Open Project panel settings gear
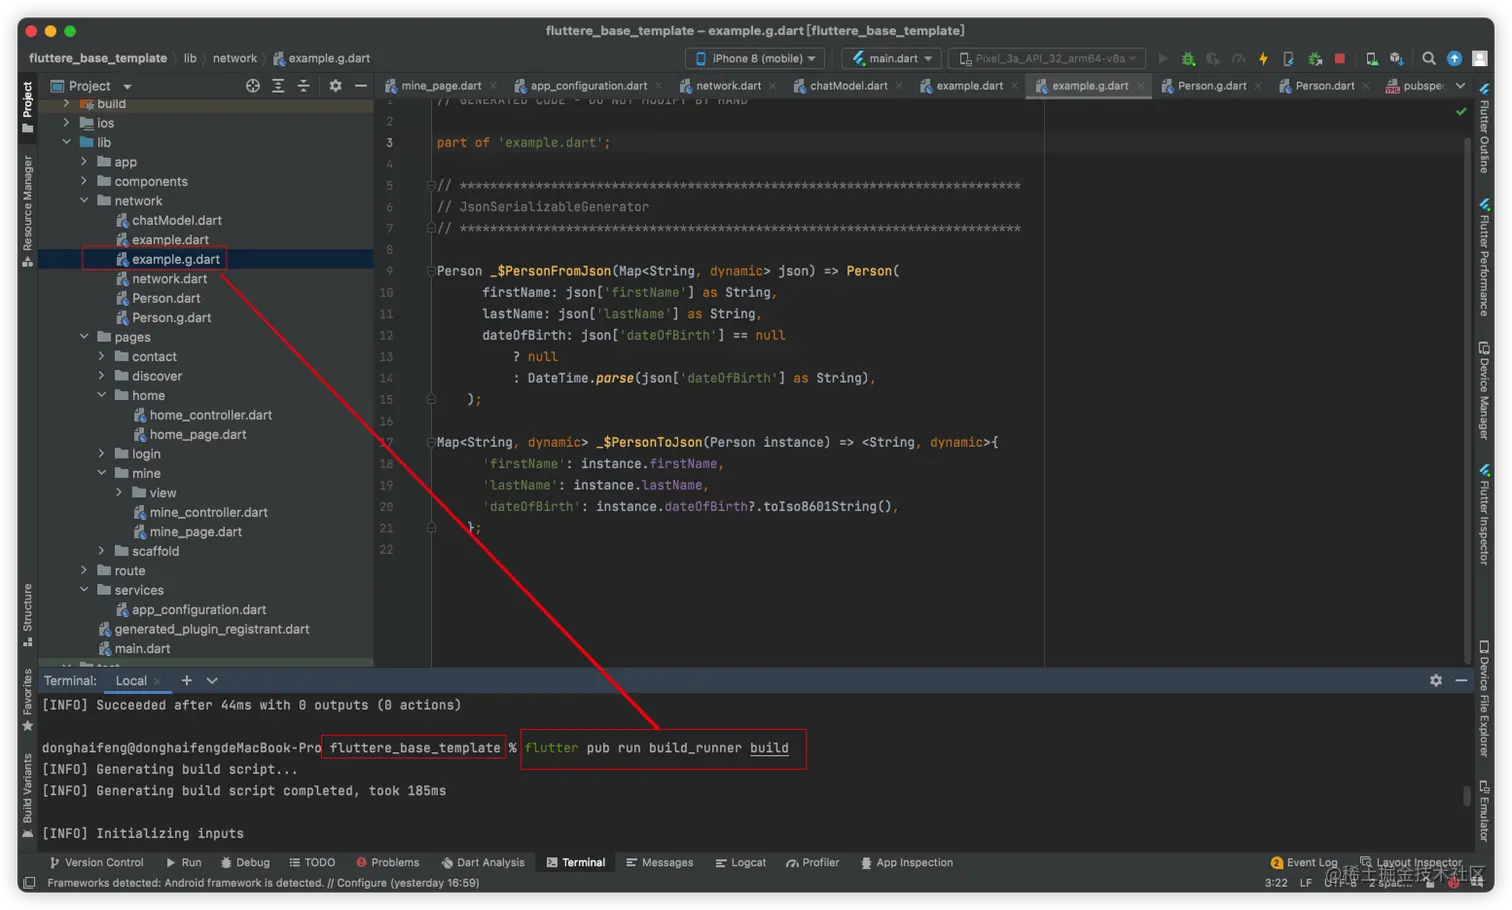 tap(335, 86)
